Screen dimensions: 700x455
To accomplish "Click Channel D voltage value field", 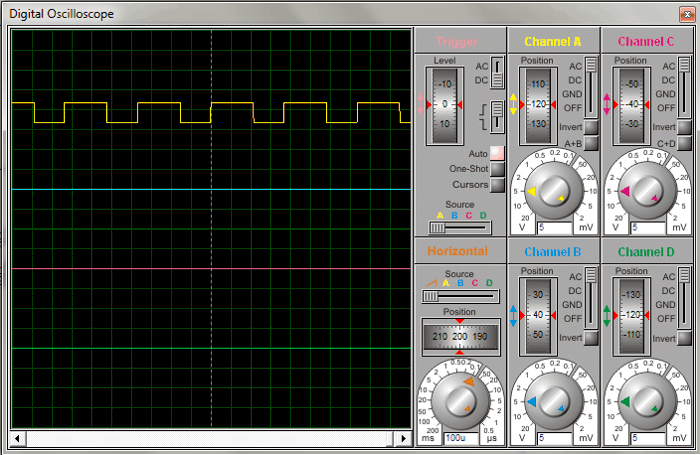I will (648, 438).
